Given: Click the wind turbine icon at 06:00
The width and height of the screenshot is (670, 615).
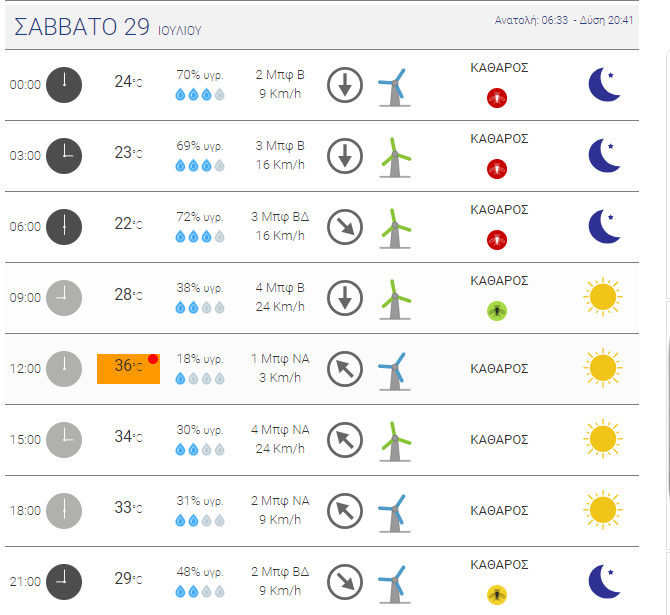Looking at the screenshot, I should pos(395,228).
